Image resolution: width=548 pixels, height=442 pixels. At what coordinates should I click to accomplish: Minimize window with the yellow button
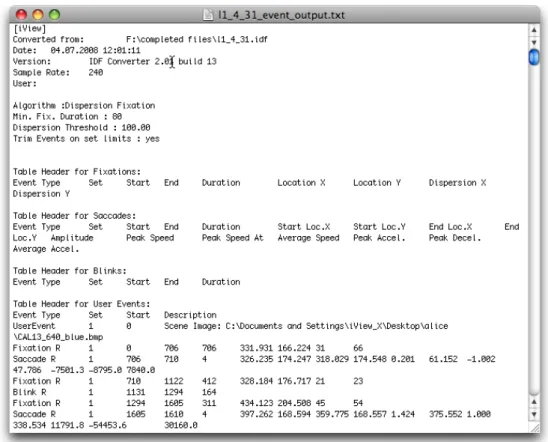[x=38, y=15]
